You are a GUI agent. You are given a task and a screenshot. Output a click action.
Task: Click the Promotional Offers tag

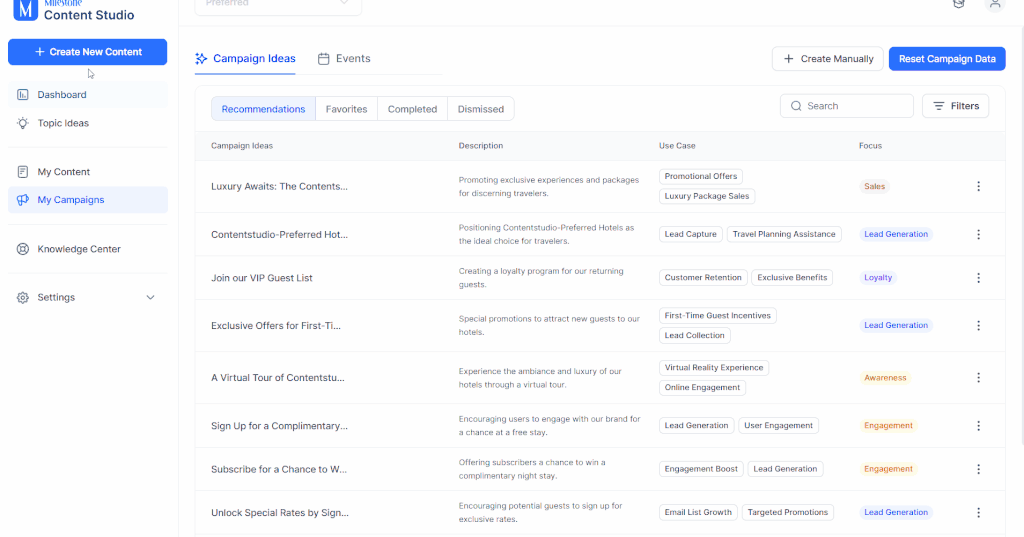click(x=701, y=176)
